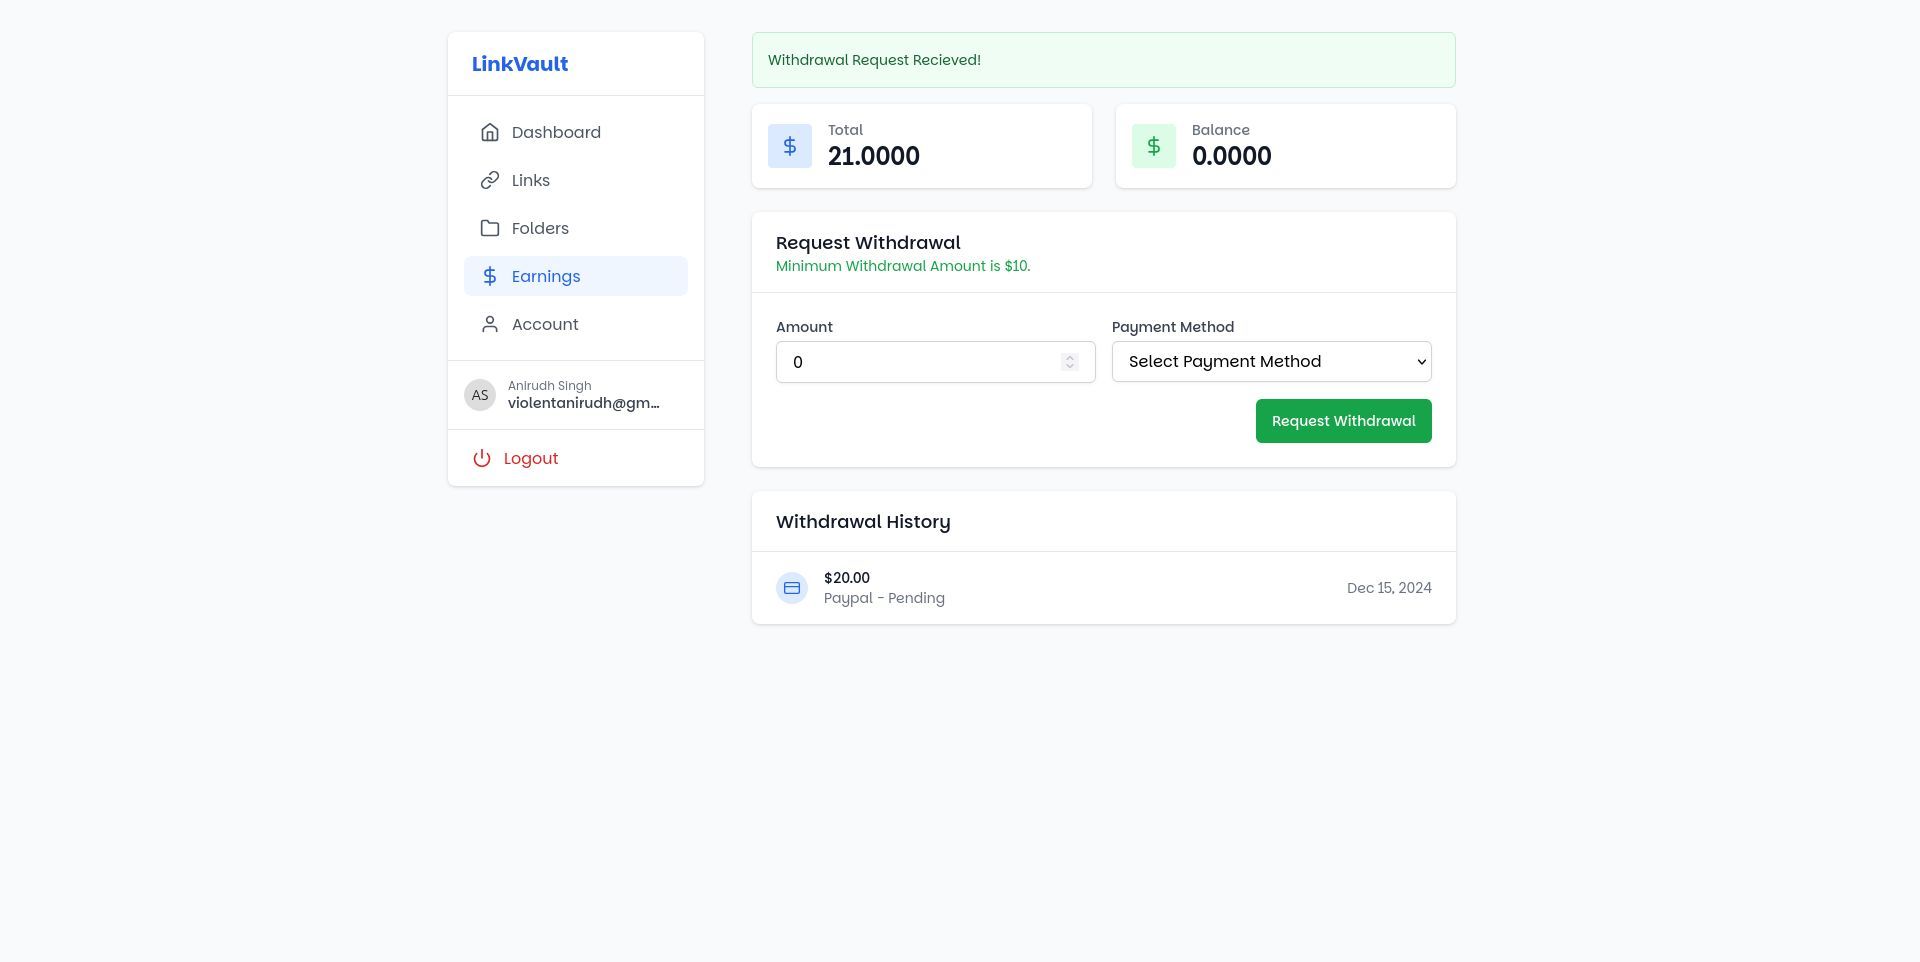Open the Dashboard menu item
The width and height of the screenshot is (1920, 962).
pos(556,132)
